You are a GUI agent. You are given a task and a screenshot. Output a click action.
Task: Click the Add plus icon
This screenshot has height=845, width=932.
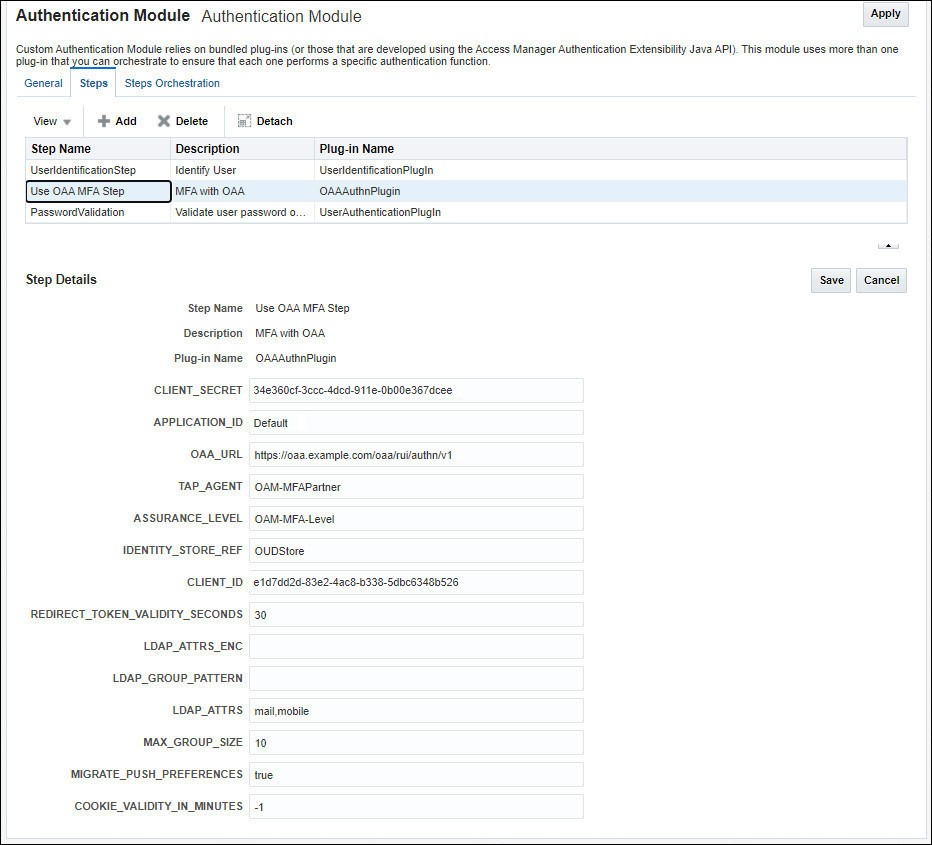pos(104,121)
